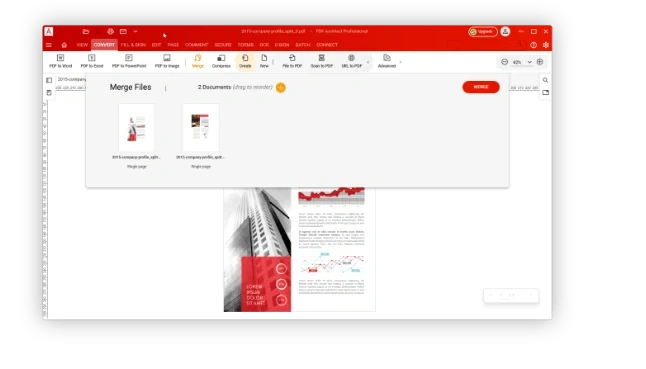Click the Merge tool in ribbon
This screenshot has height=369, width=646.
(x=198, y=61)
